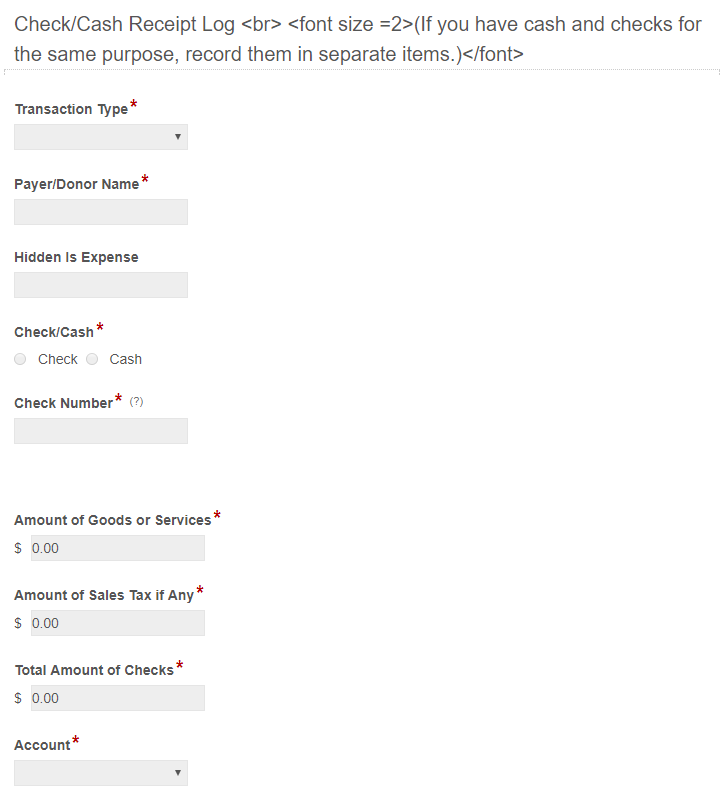Click the Amount of Sales Tax if Any label
This screenshot has height=803, width=722.
(104, 595)
